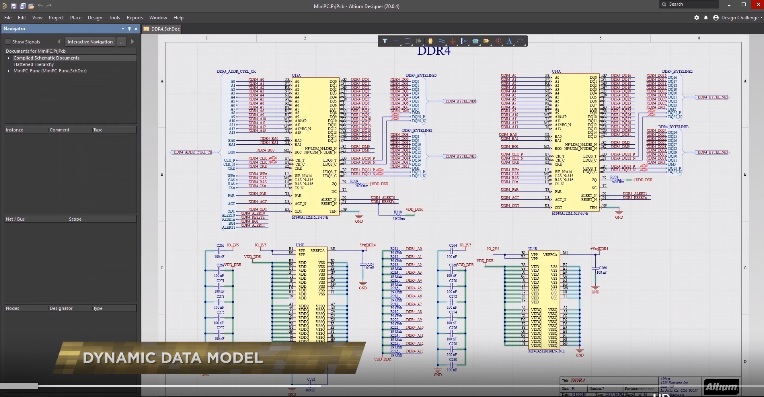
Task: Click the Save icon in title bar
Action: [14, 6]
